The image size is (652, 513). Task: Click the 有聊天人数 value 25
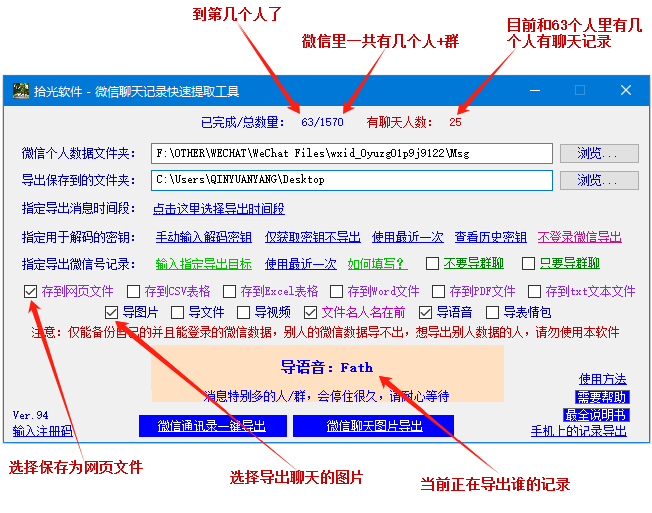click(x=455, y=122)
